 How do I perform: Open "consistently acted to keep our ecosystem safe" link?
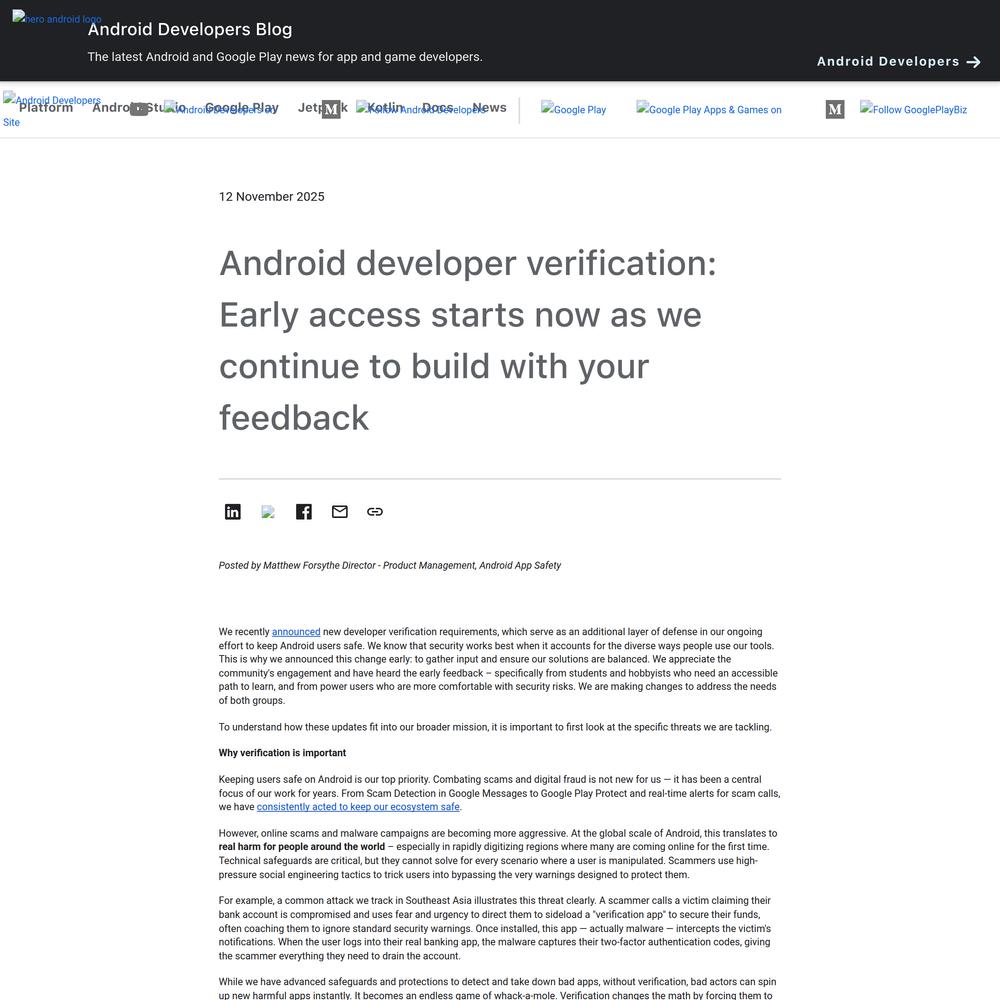[358, 807]
